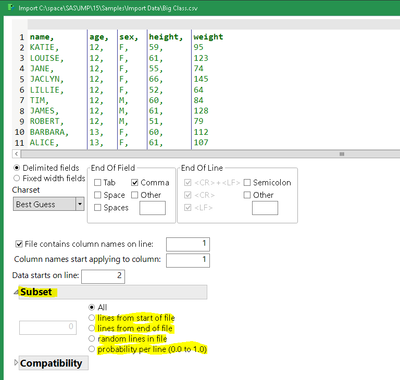Uncheck the Comma end of field checkbox
Image resolution: width=400 pixels, height=380 pixels.
135,182
